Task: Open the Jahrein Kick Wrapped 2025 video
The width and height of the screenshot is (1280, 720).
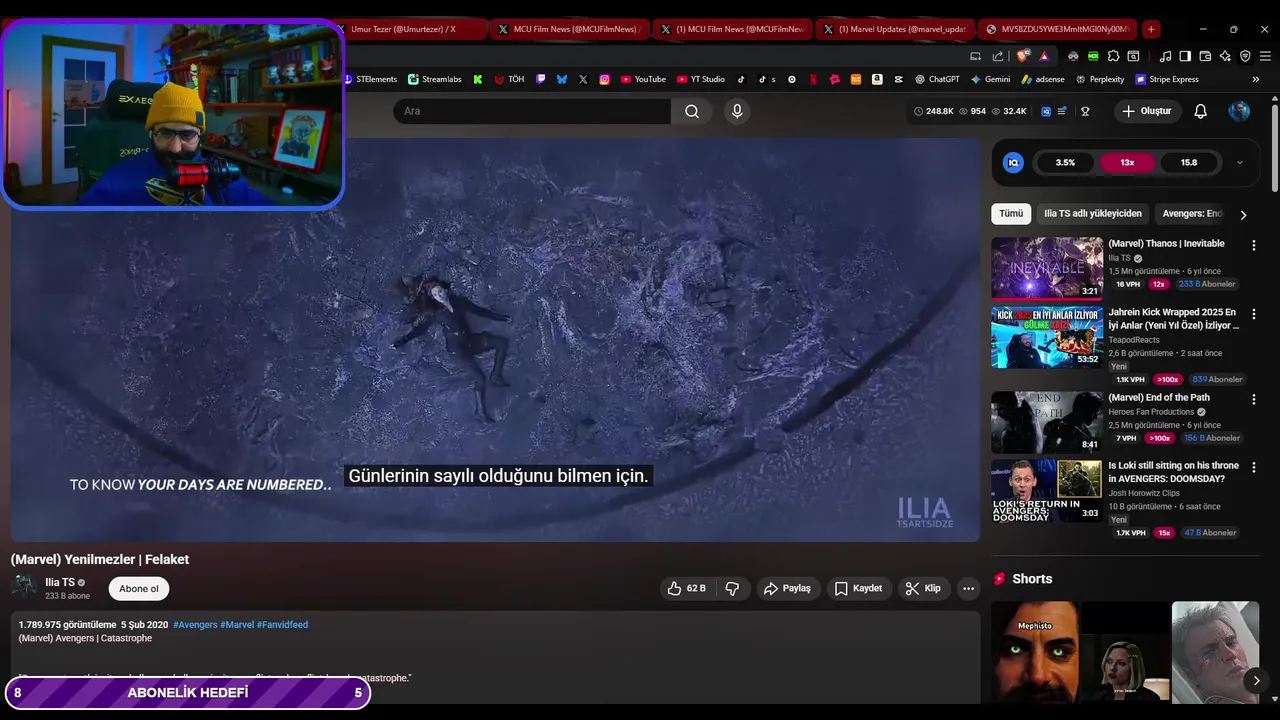Action: point(1047,337)
